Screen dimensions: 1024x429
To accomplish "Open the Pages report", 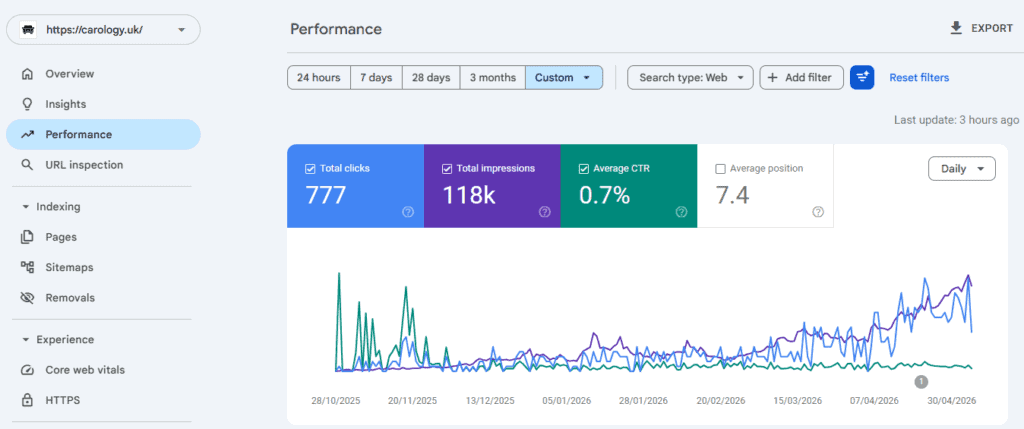I will tap(103, 237).
